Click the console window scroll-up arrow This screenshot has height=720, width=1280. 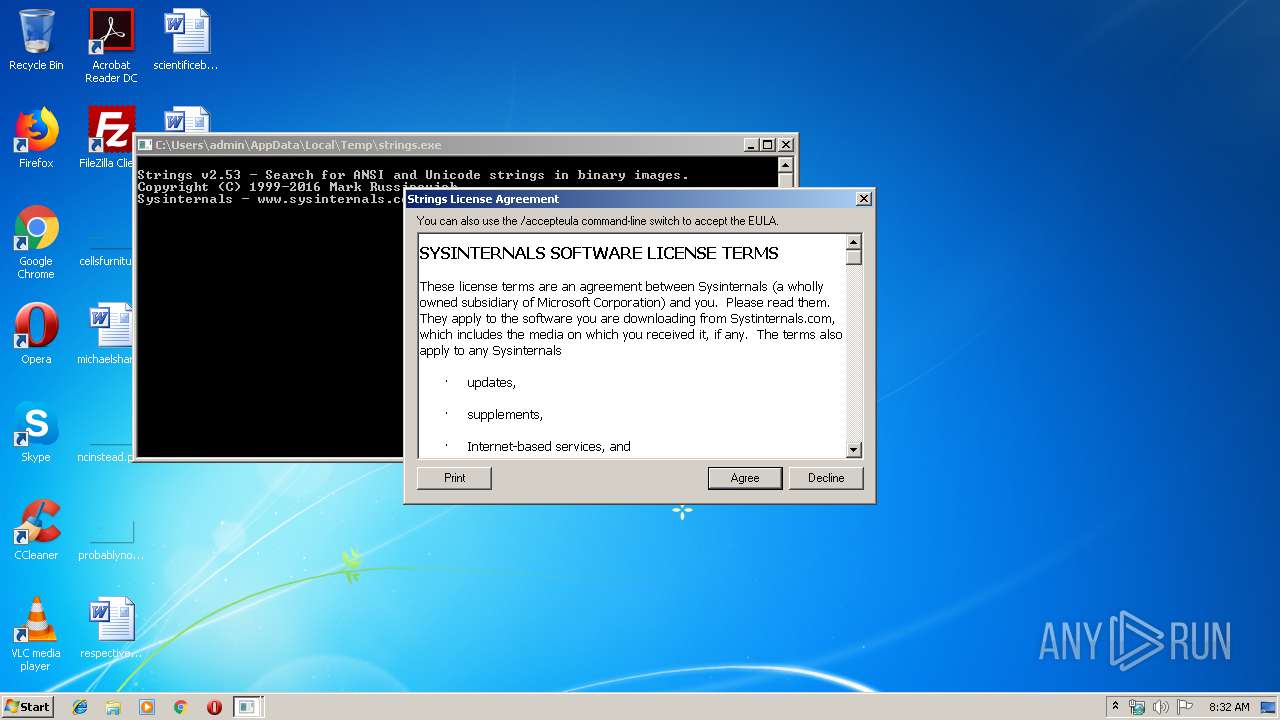pos(785,165)
